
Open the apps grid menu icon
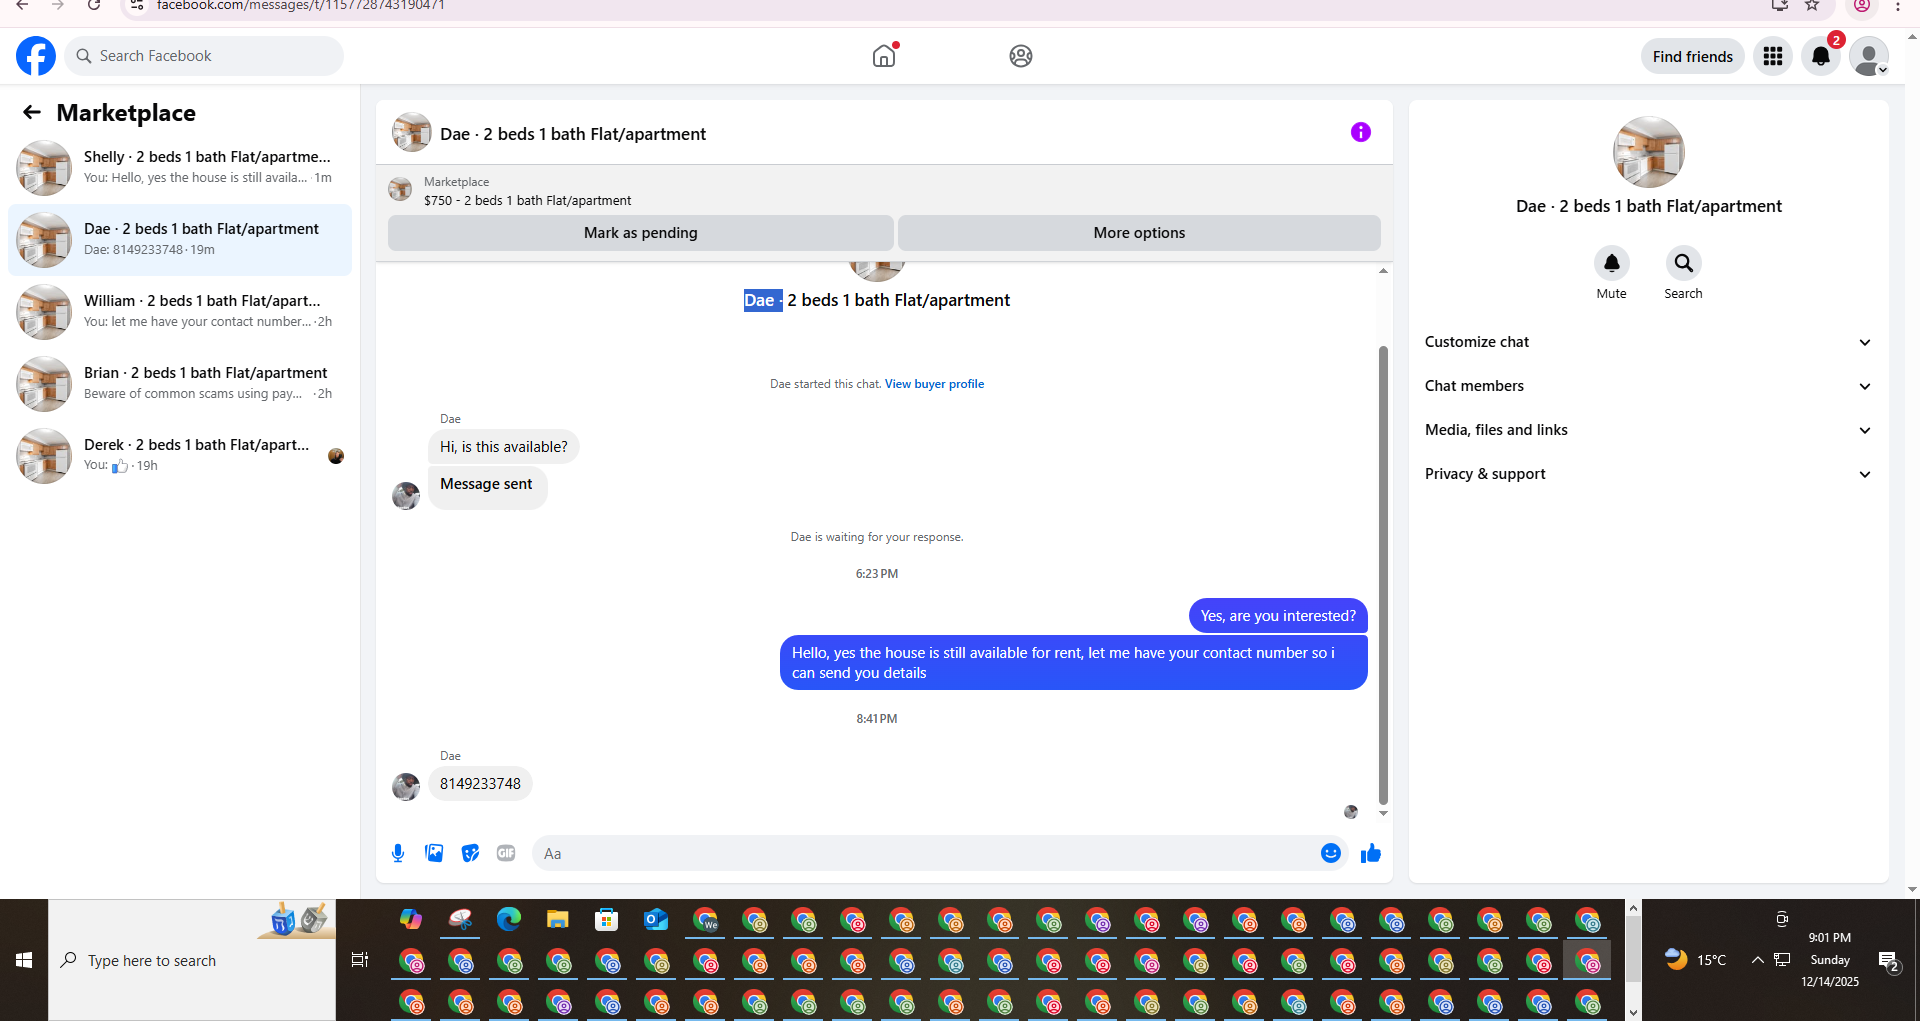(x=1773, y=56)
